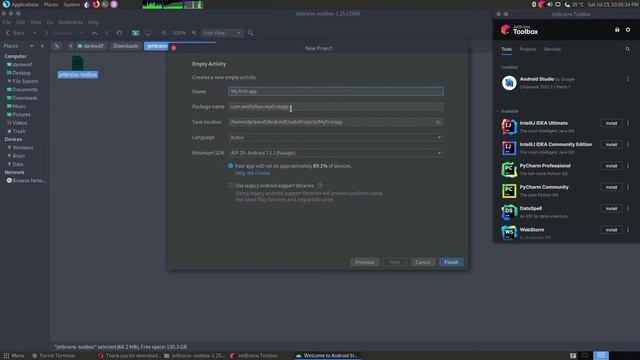The height and width of the screenshot is (360, 640).
Task: Open options menu for Android Studio
Action: (628, 79)
